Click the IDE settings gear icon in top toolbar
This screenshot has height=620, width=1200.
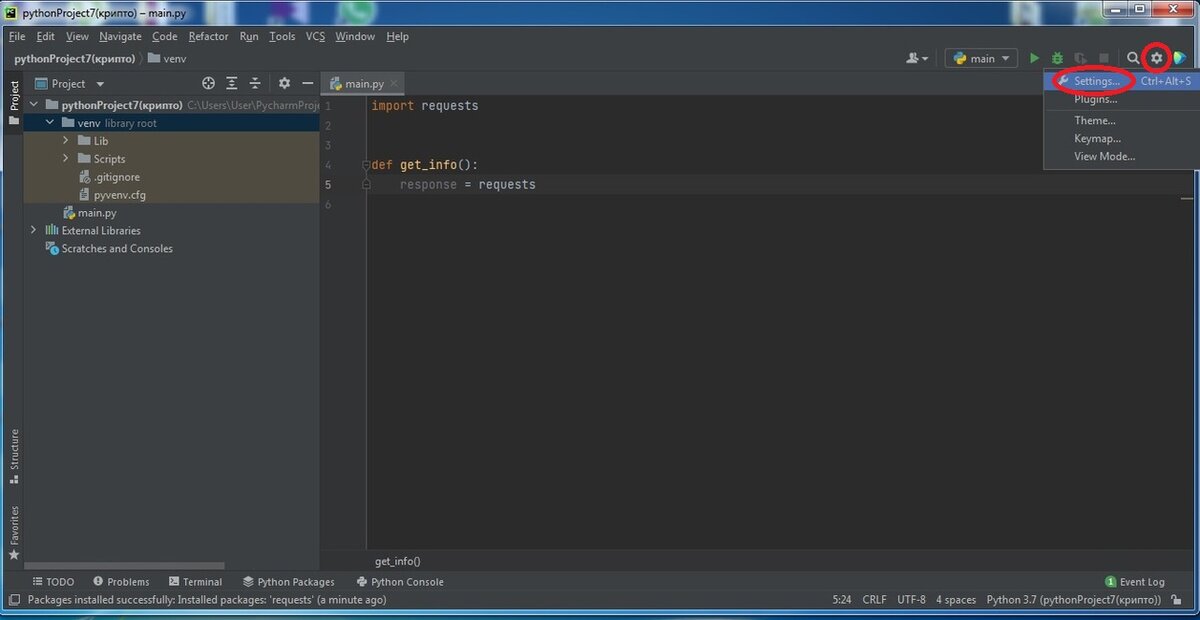point(1157,58)
